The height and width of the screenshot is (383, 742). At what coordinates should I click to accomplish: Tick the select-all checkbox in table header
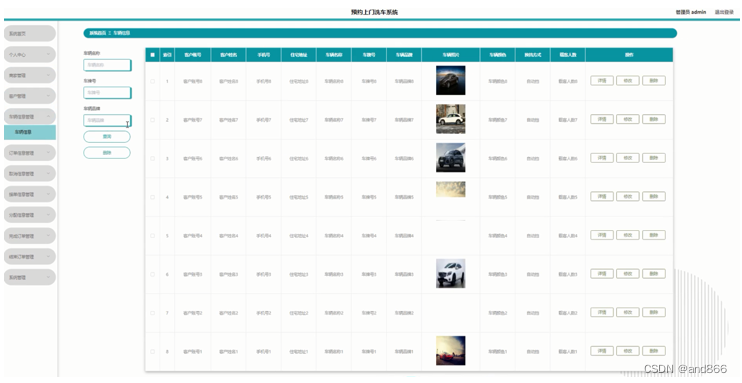click(x=152, y=55)
